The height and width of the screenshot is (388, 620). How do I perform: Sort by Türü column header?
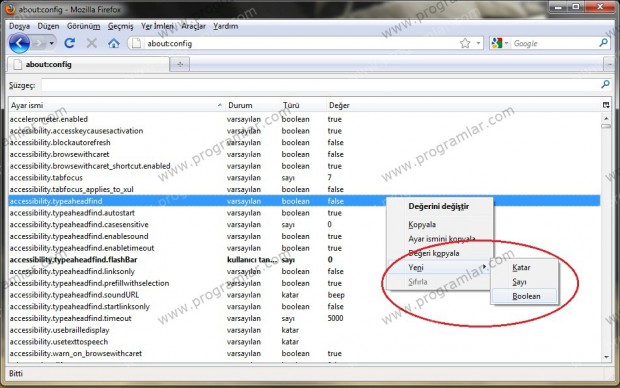(x=302, y=105)
